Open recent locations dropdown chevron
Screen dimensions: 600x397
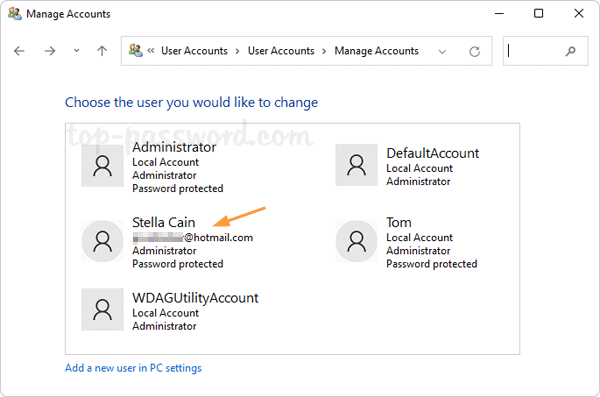(x=77, y=51)
